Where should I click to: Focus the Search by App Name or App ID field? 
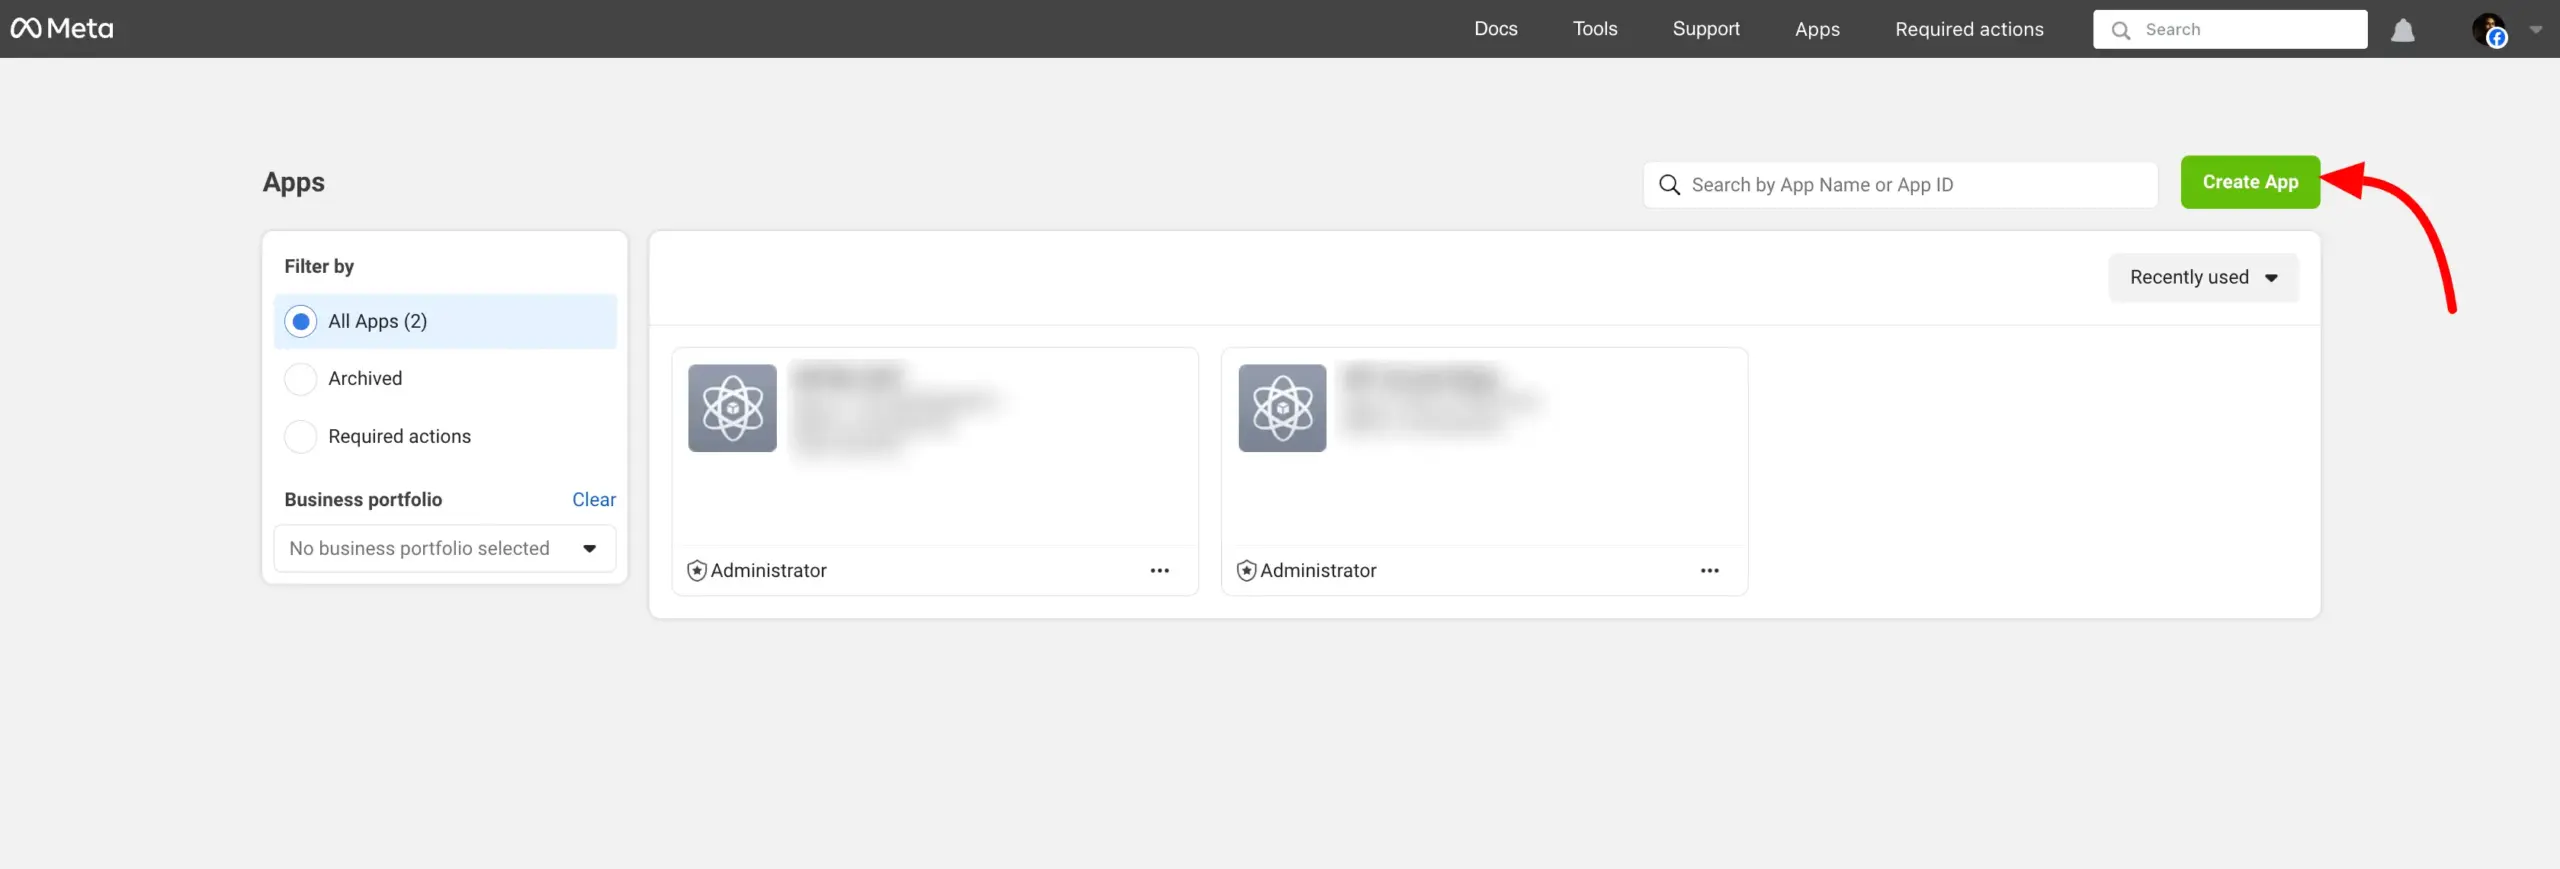pos(1900,185)
